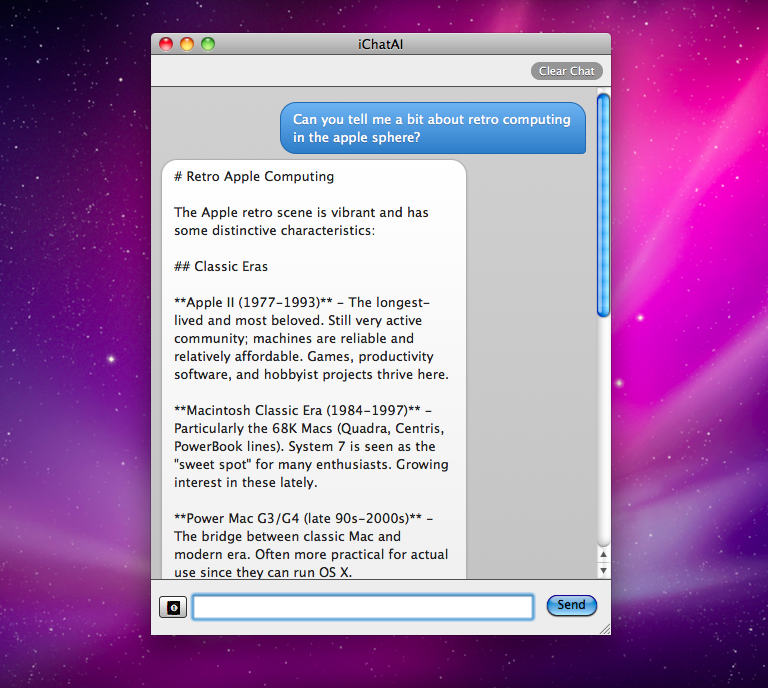Screen dimensions: 768x688
Task: Click "**Power Mac G3/G4 (late 90s-2000s)**" text
Action: tap(298, 518)
